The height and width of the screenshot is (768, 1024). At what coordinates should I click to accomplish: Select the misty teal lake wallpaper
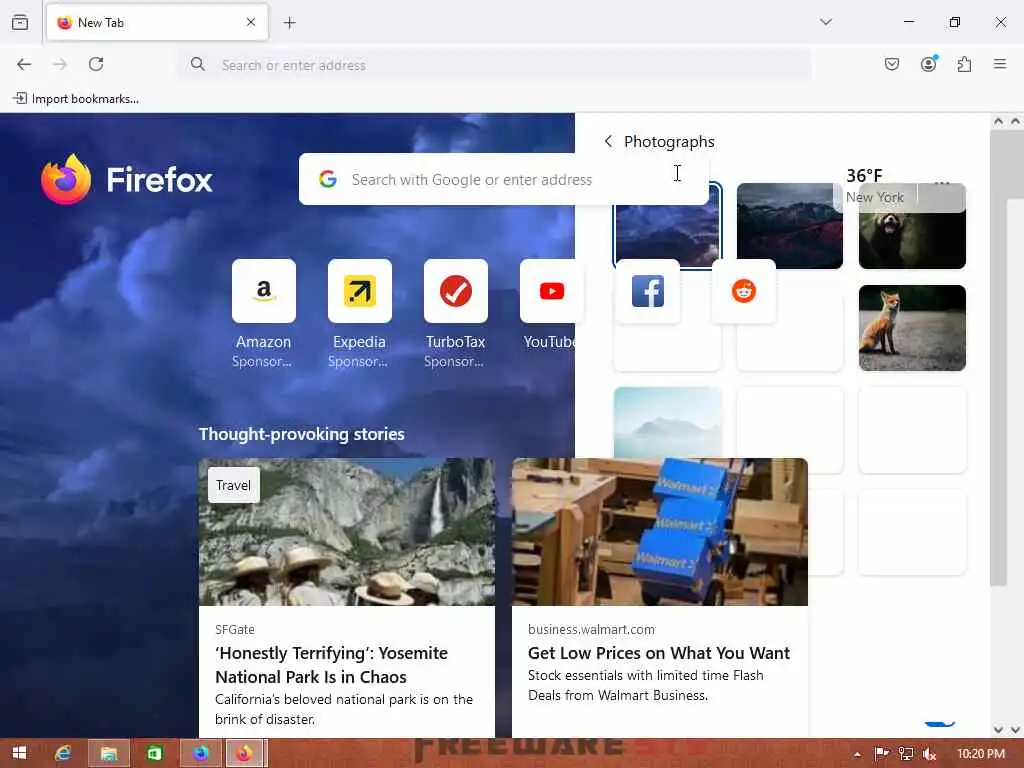tap(667, 423)
